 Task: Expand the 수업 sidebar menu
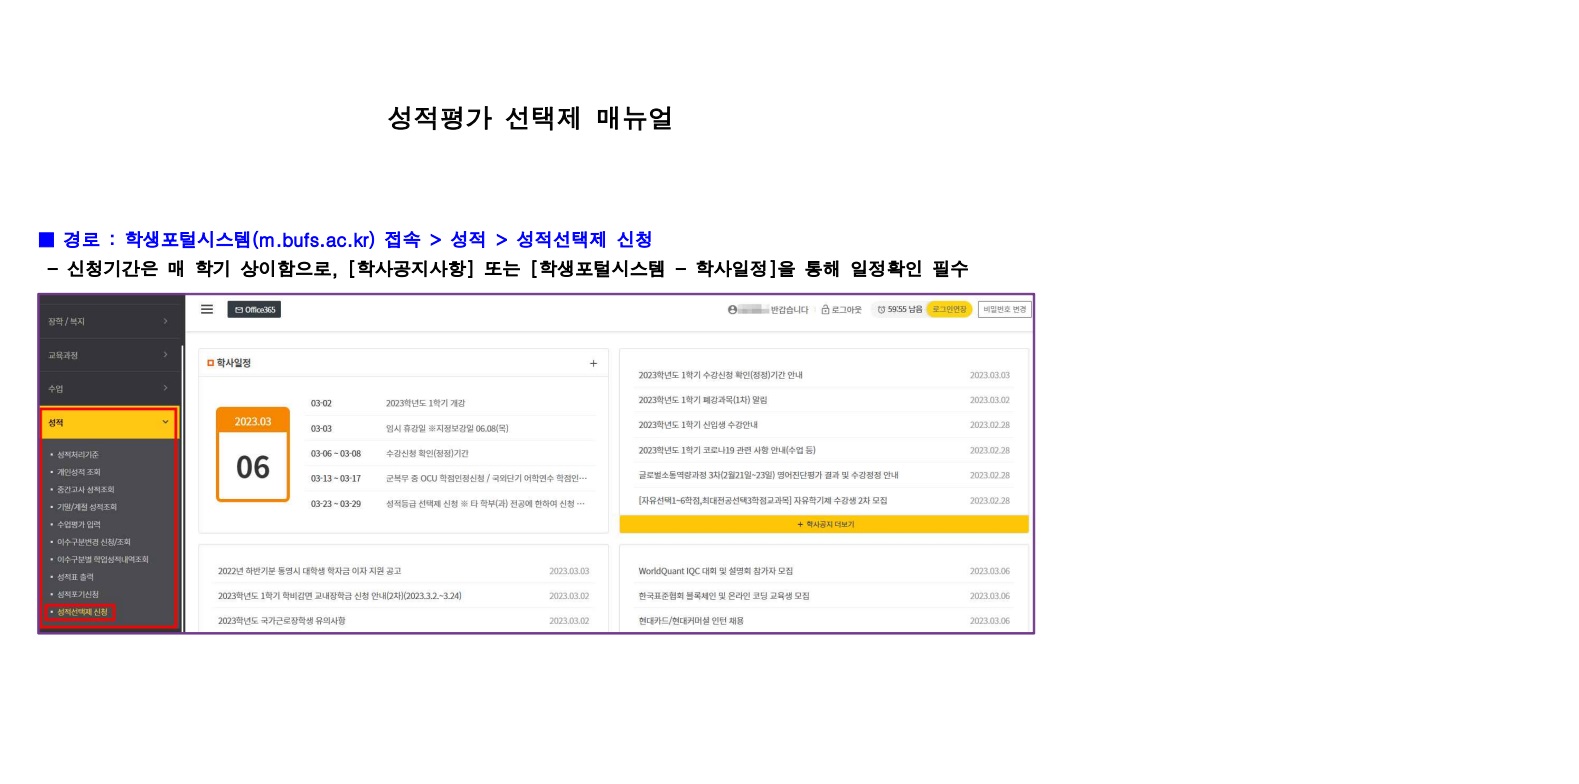(x=109, y=388)
